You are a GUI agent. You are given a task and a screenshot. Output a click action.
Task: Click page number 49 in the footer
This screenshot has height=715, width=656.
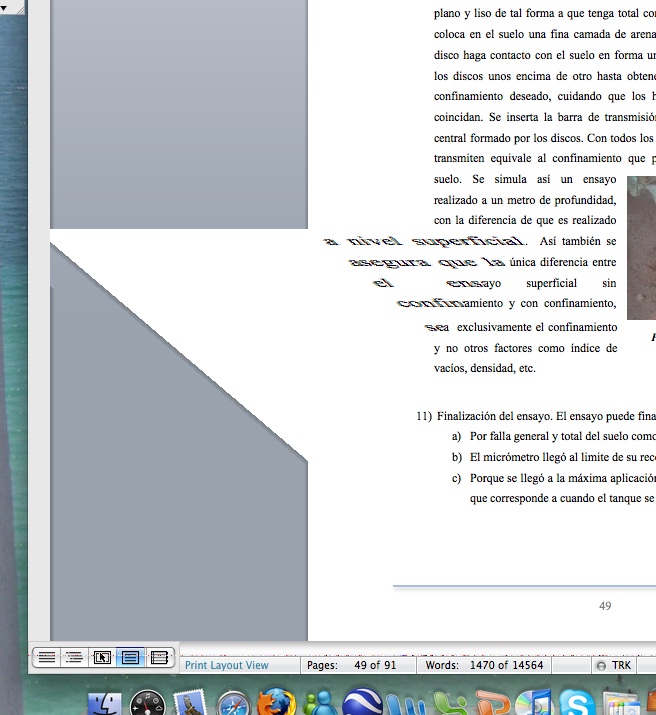click(605, 606)
